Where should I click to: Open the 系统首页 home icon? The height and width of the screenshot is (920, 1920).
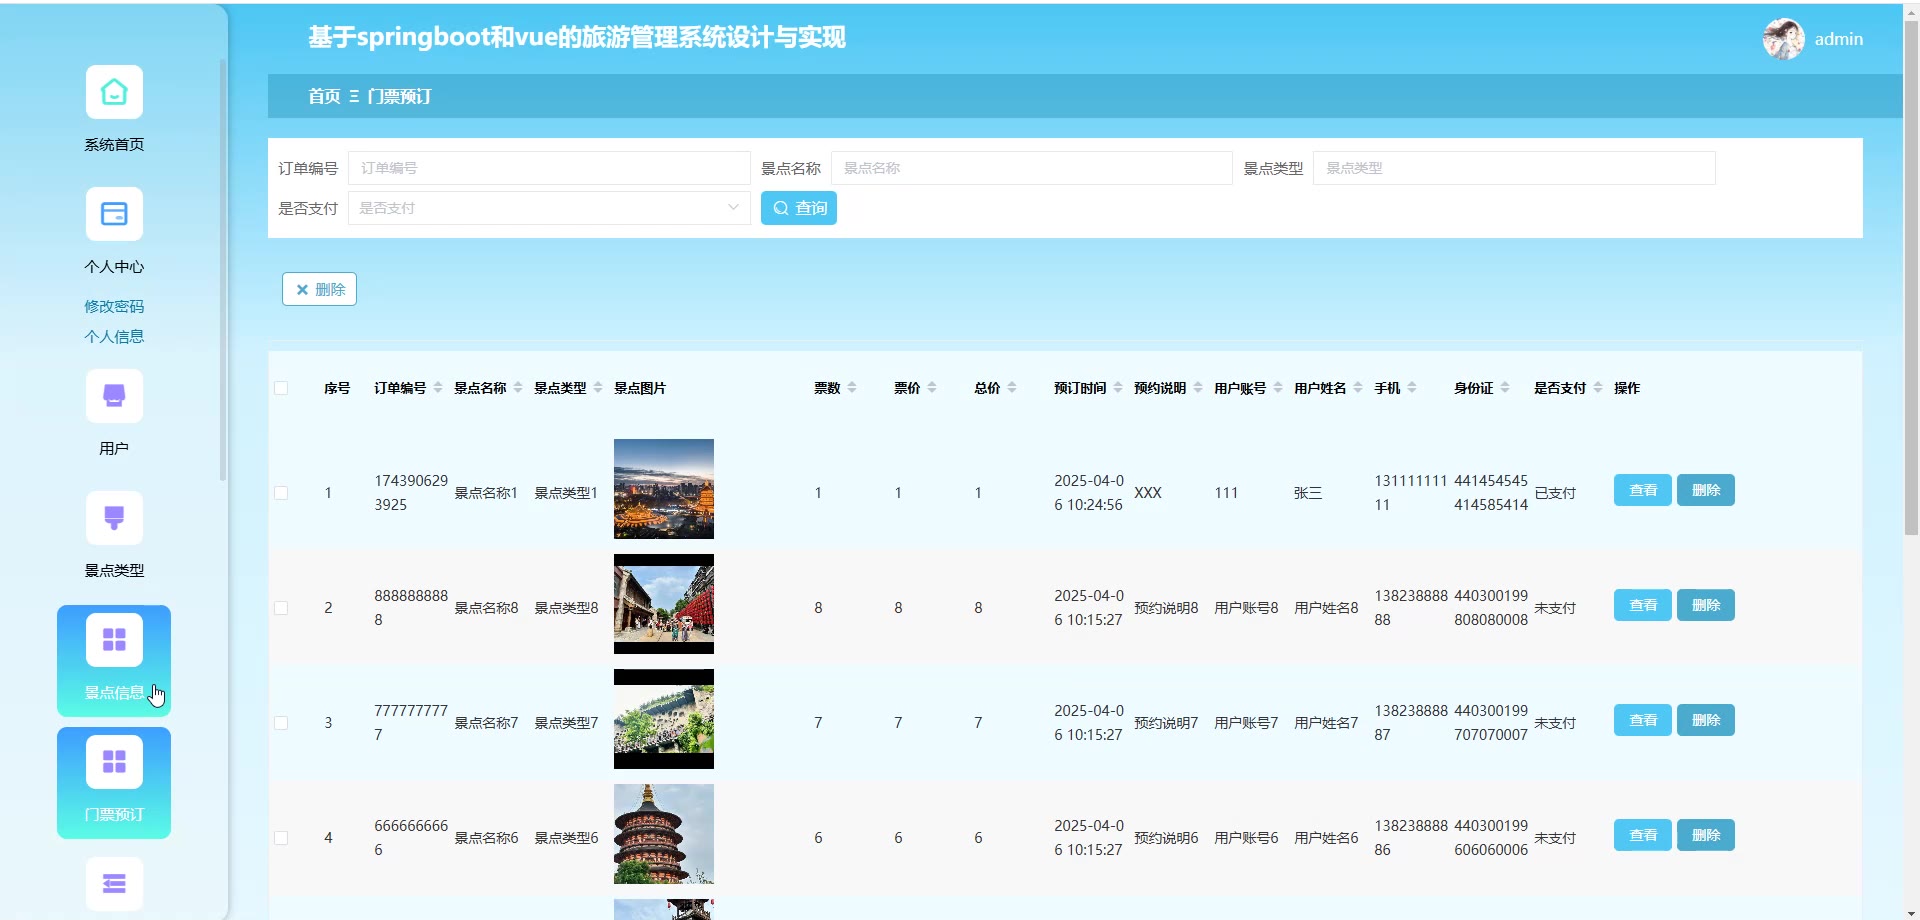[114, 93]
